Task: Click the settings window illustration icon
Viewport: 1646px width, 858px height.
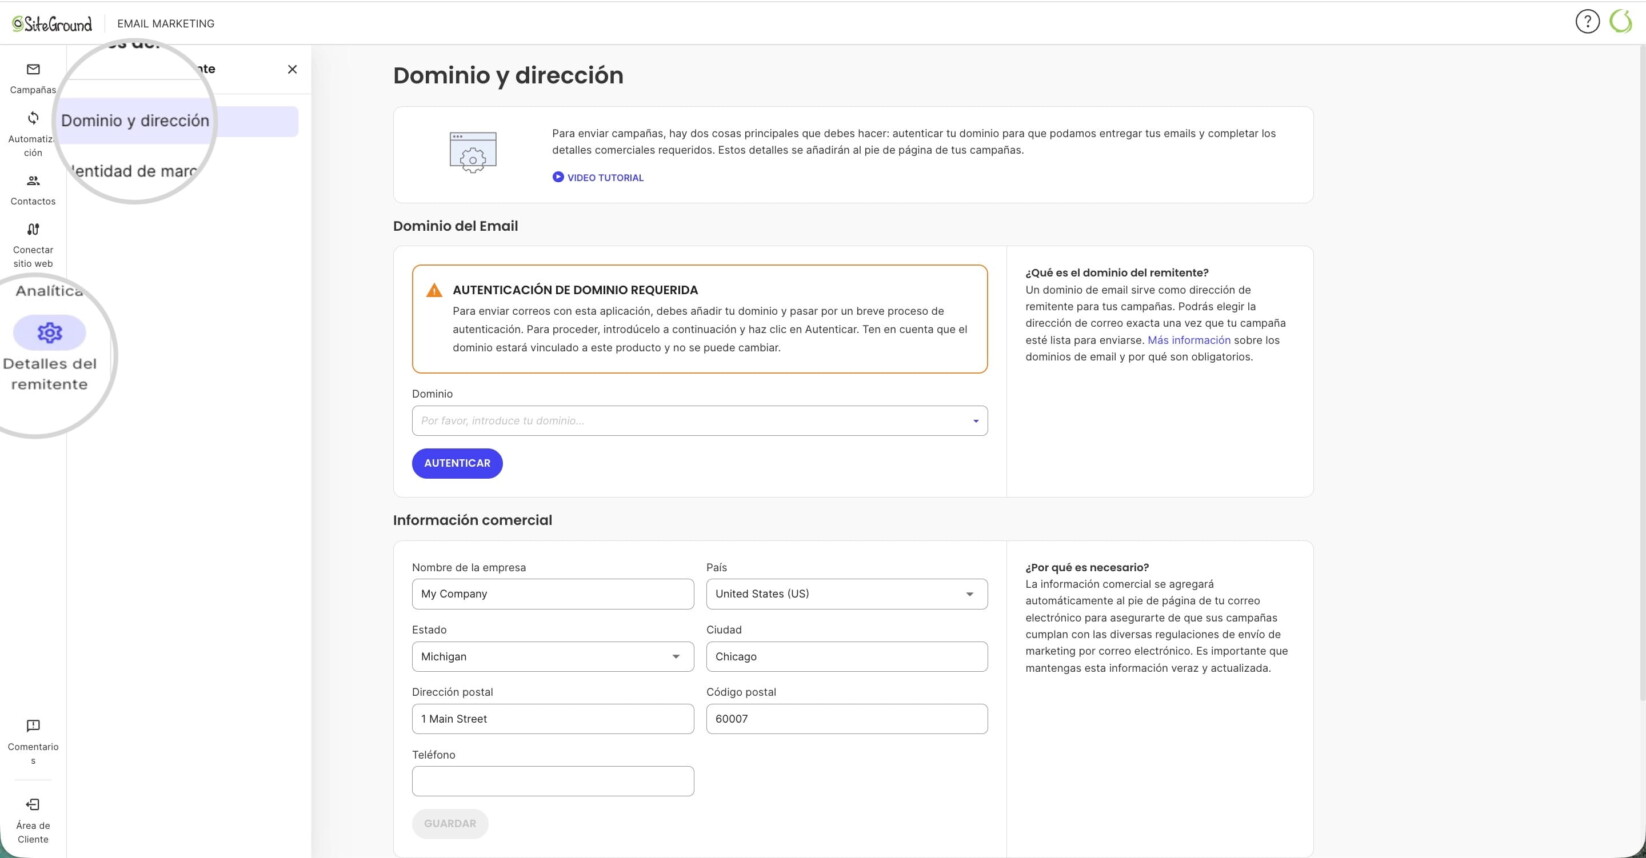Action: [473, 153]
